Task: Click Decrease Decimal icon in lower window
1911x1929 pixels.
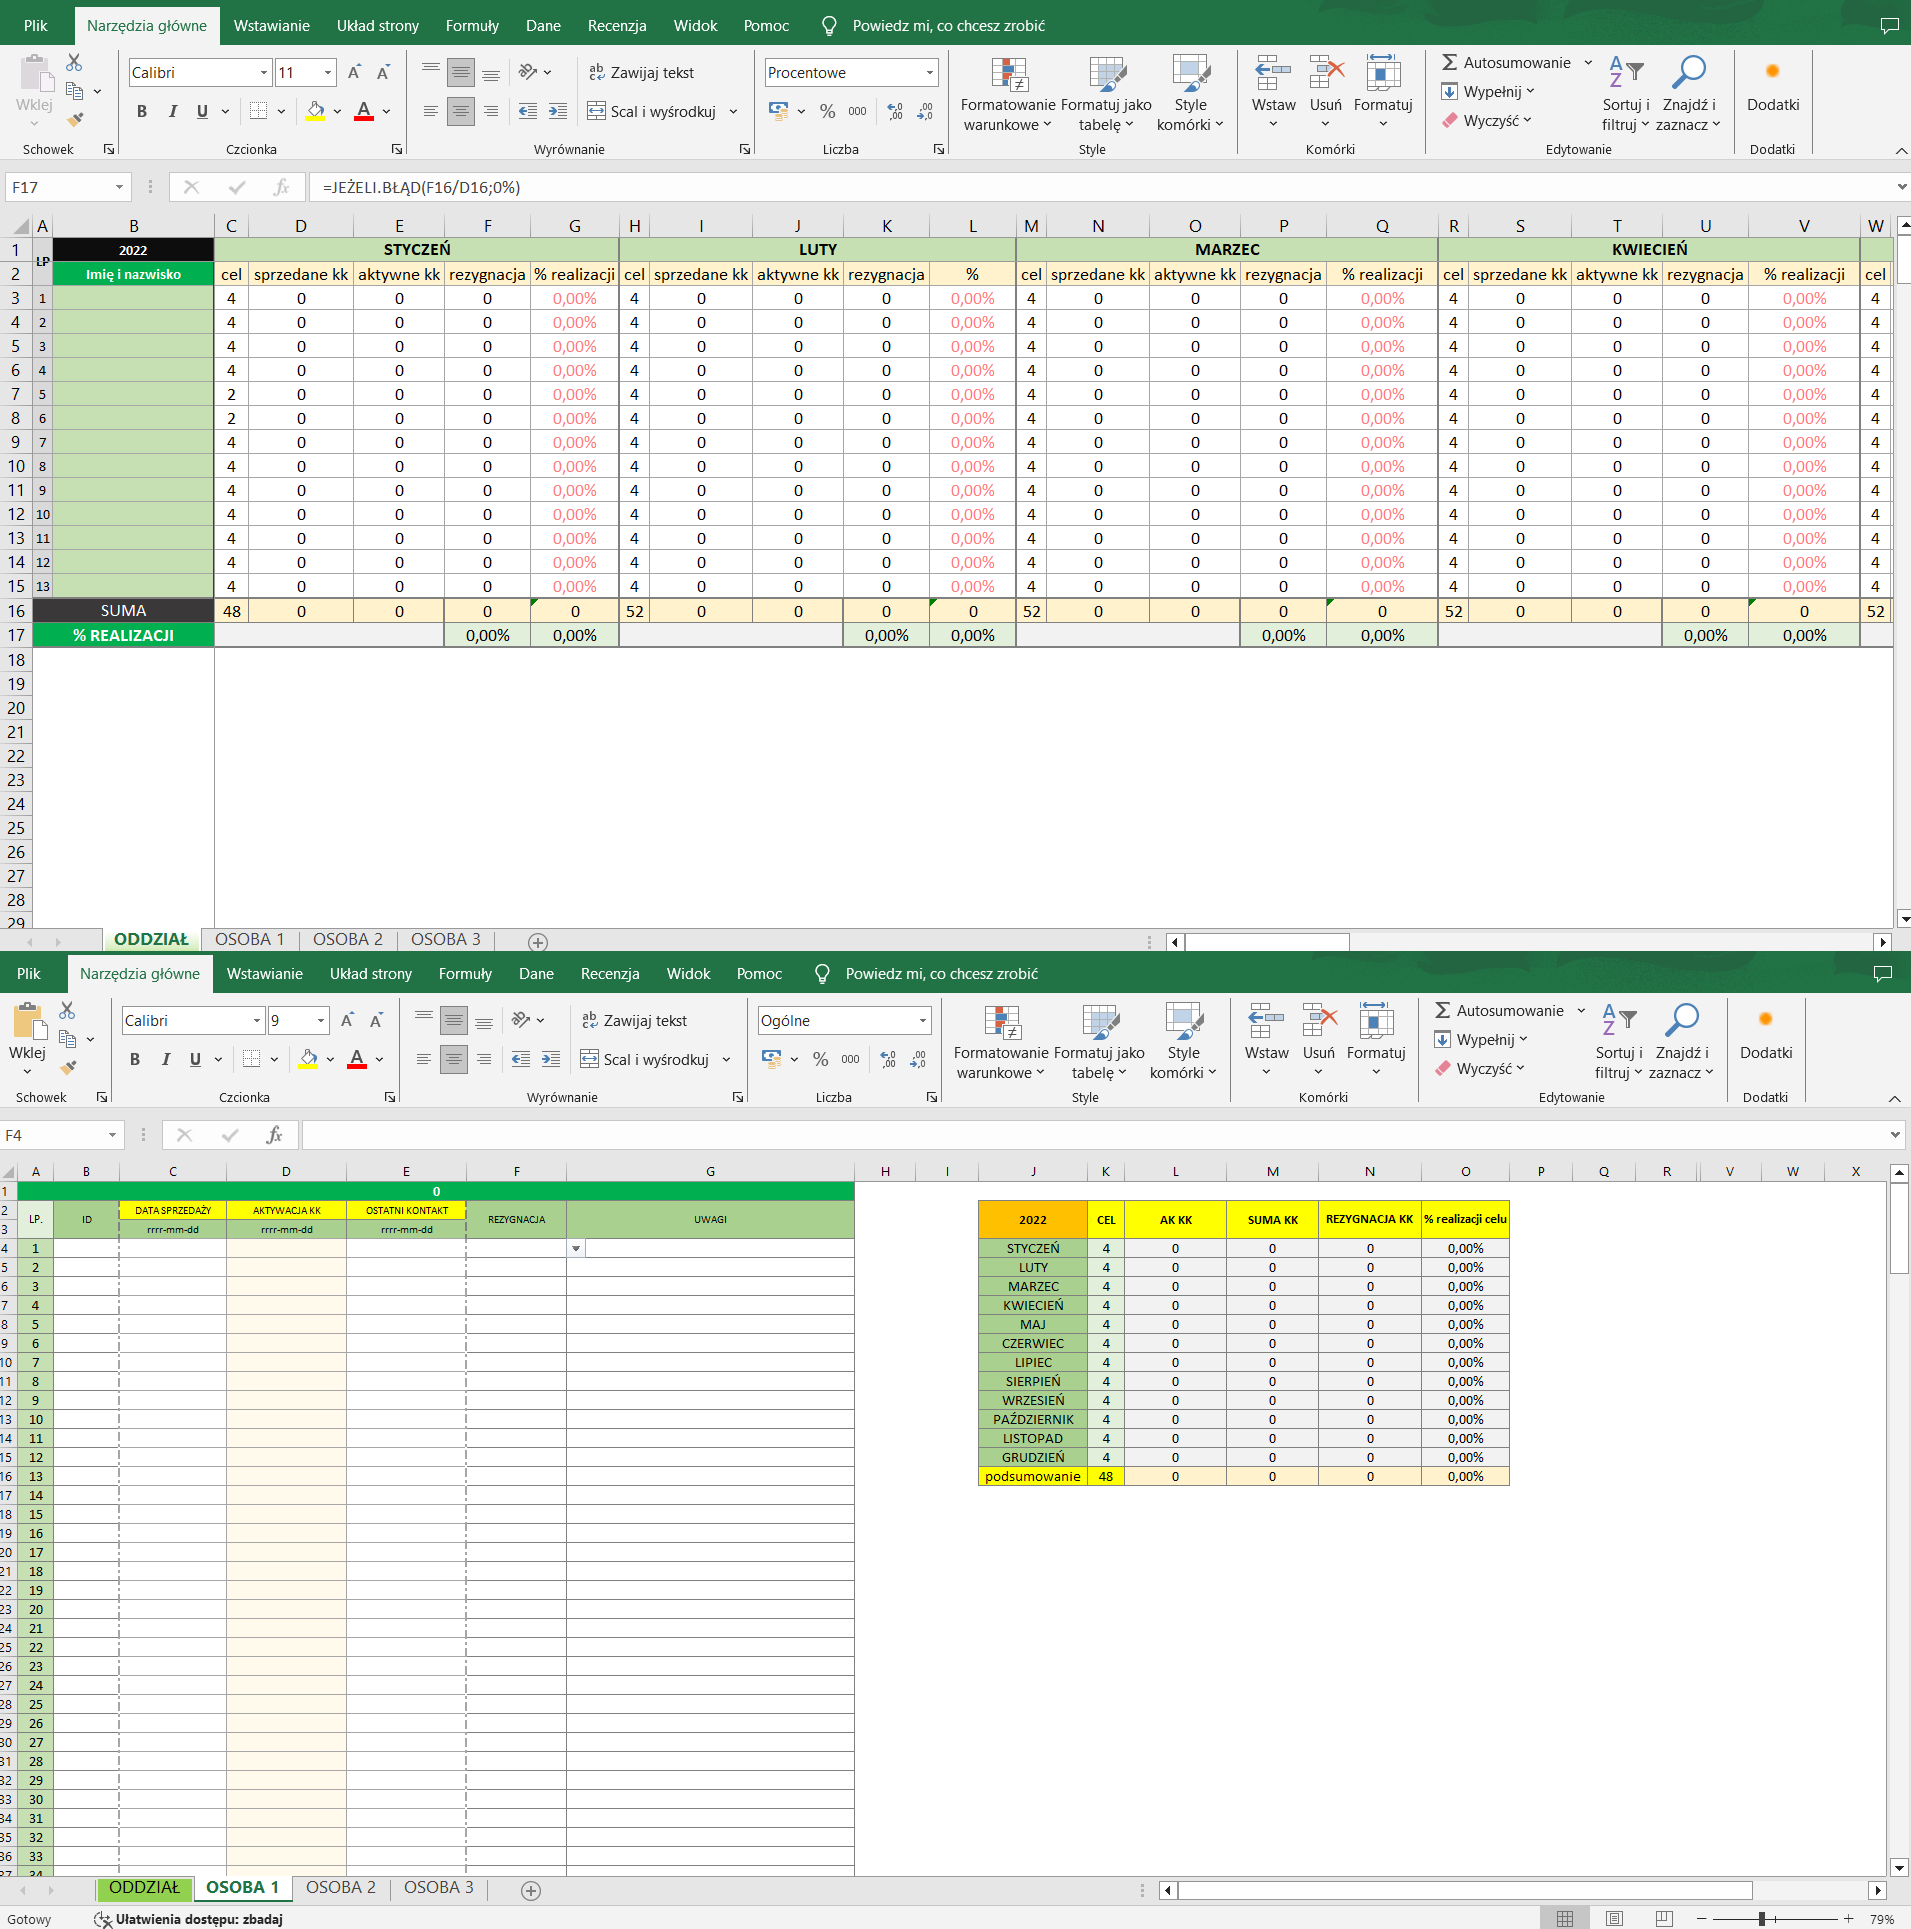Action: pyautogui.click(x=918, y=1059)
